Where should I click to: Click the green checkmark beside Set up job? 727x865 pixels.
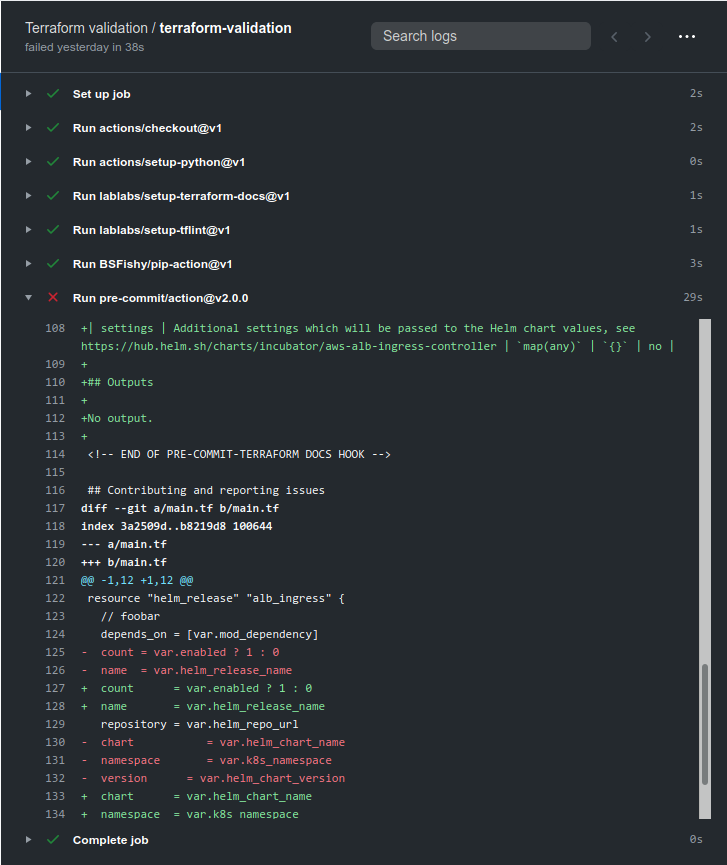coord(53,93)
